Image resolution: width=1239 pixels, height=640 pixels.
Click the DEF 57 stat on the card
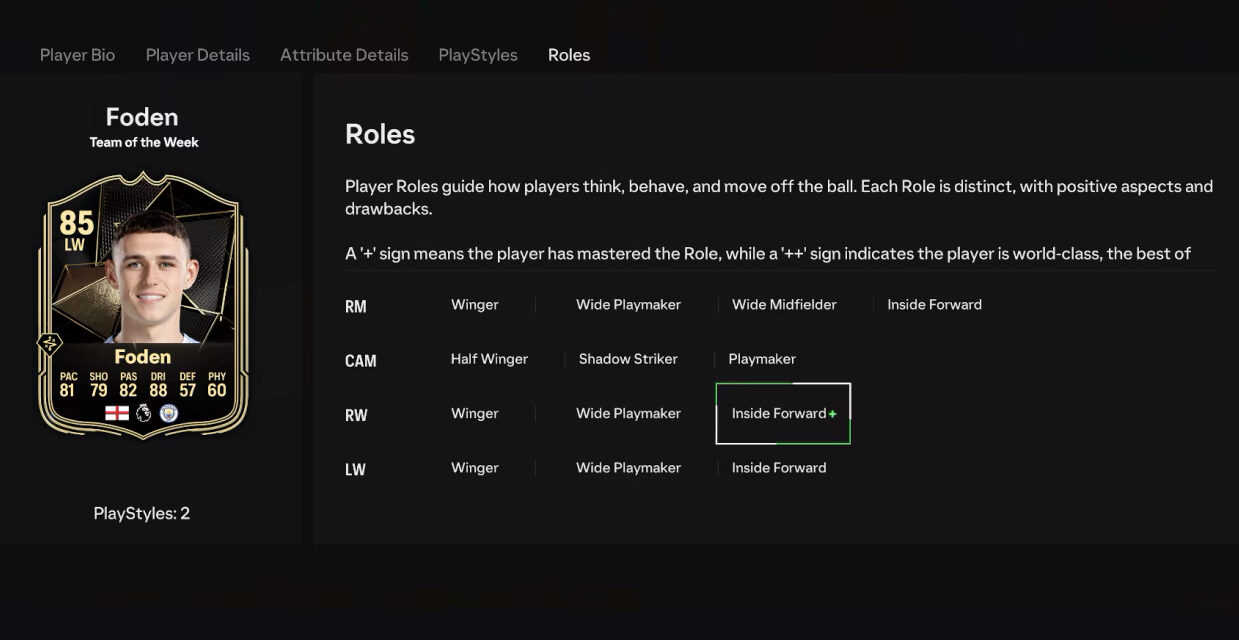[187, 385]
